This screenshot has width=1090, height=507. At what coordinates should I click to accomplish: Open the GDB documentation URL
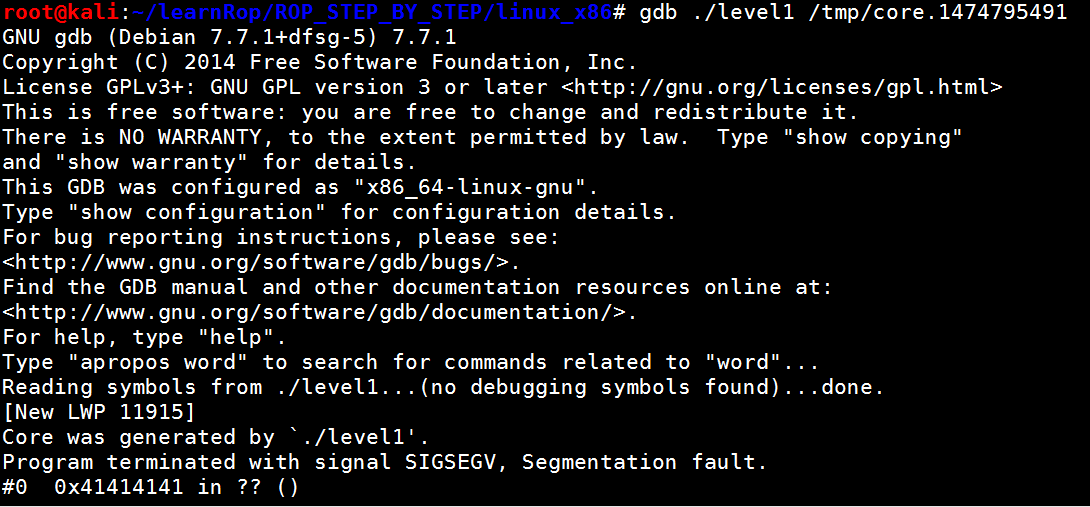click(x=320, y=312)
